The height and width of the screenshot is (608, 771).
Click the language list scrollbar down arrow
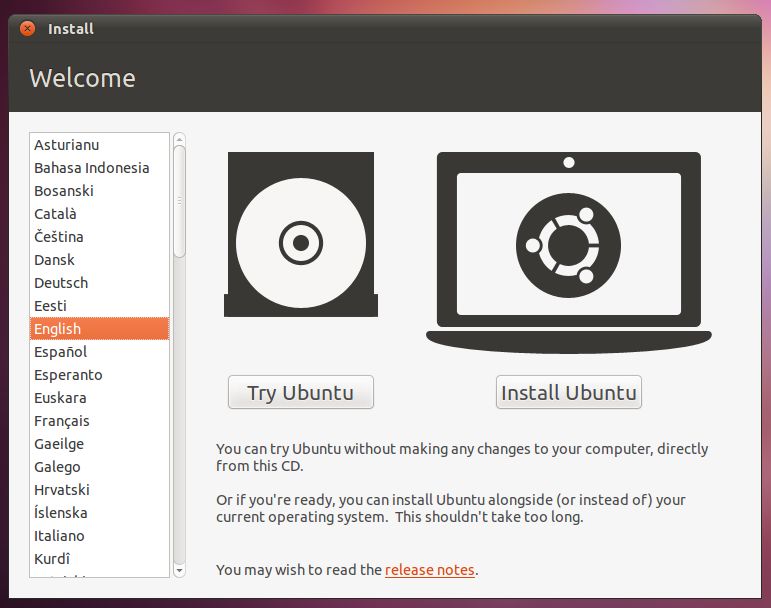179,571
